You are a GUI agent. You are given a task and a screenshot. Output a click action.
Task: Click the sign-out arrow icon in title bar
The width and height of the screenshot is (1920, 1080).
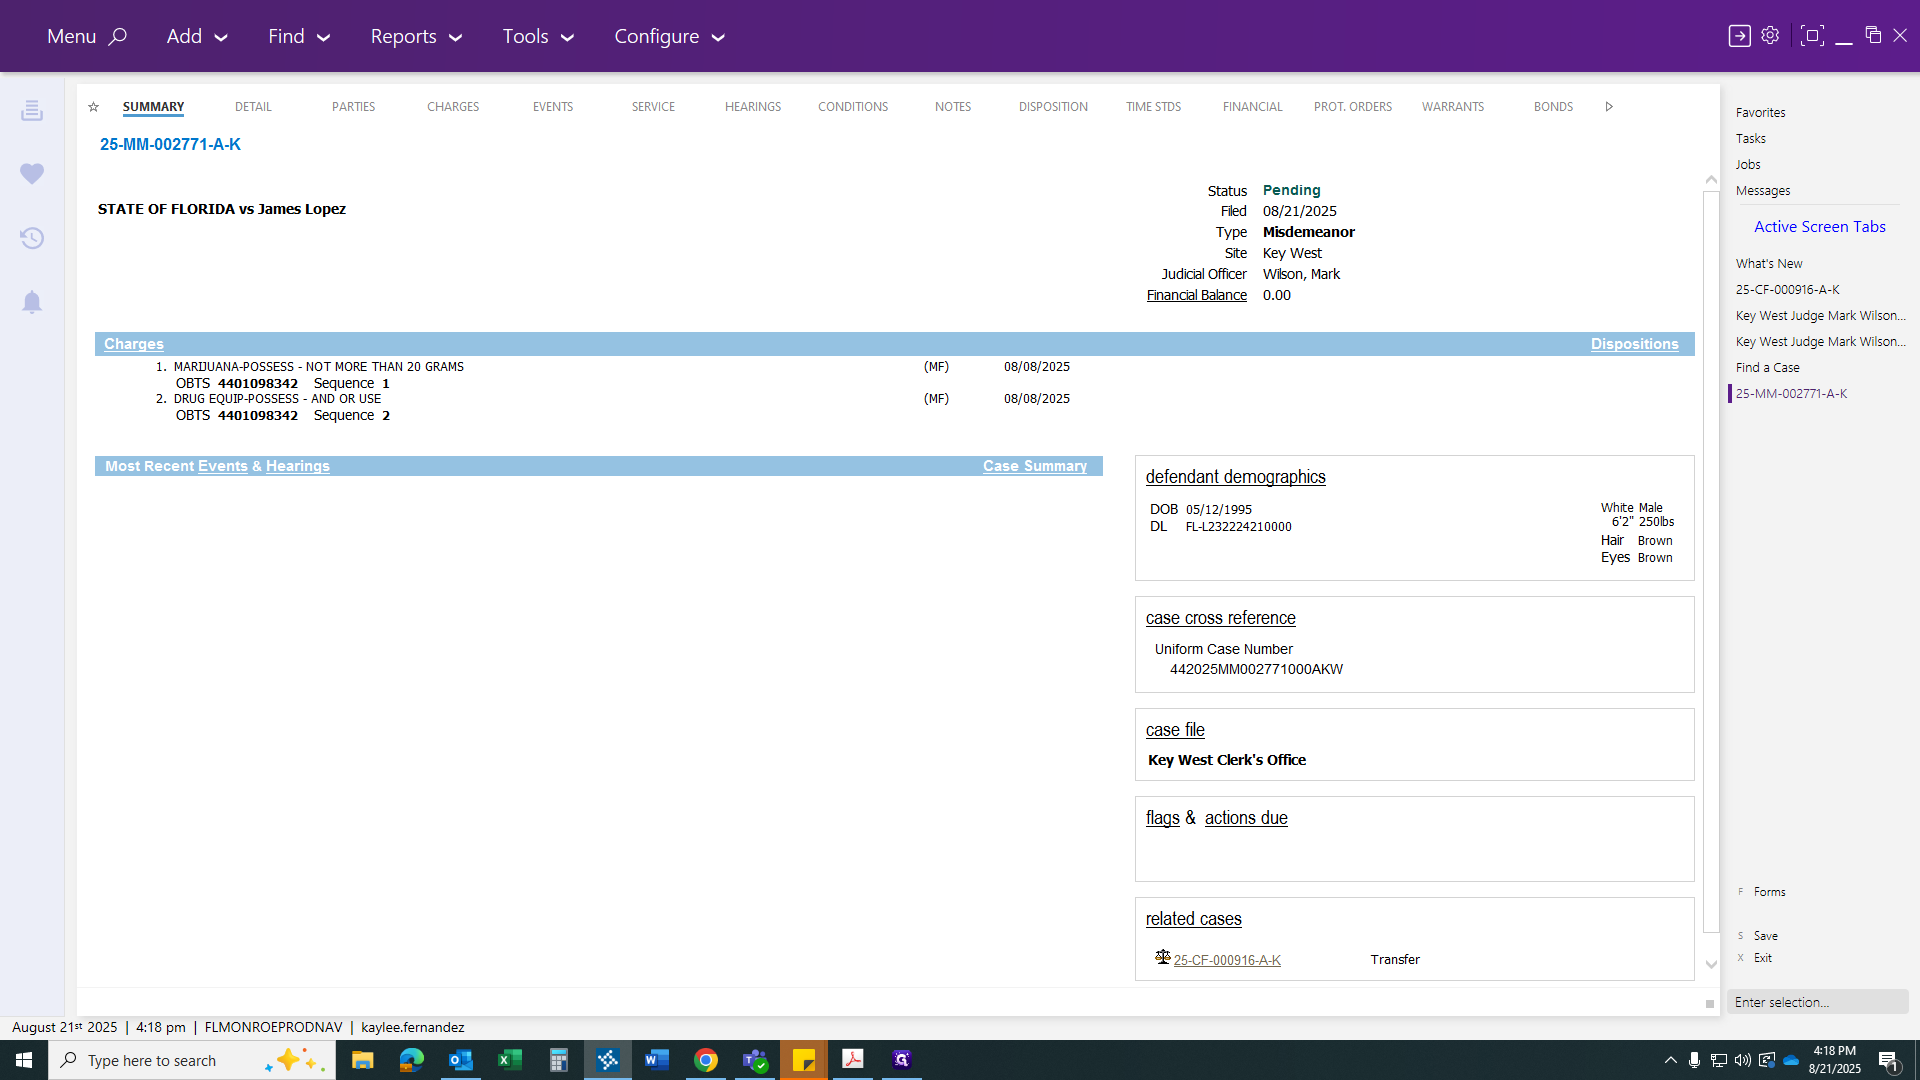1739,35
